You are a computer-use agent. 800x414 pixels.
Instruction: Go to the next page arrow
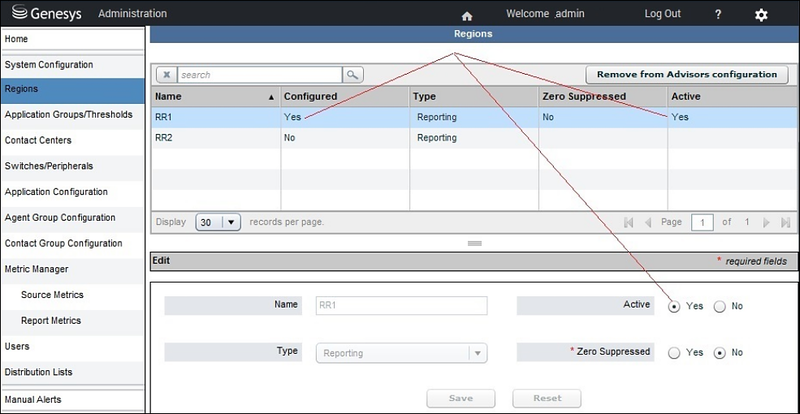point(766,223)
